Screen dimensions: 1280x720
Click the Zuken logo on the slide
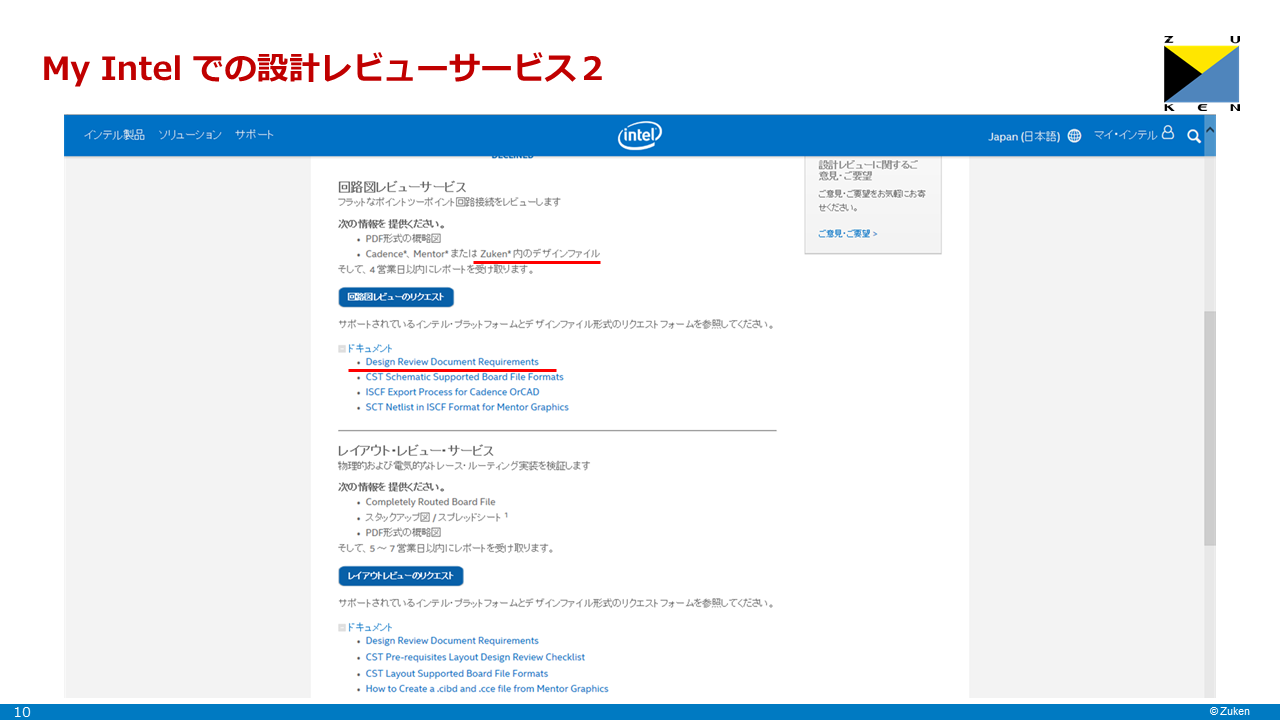click(1202, 73)
